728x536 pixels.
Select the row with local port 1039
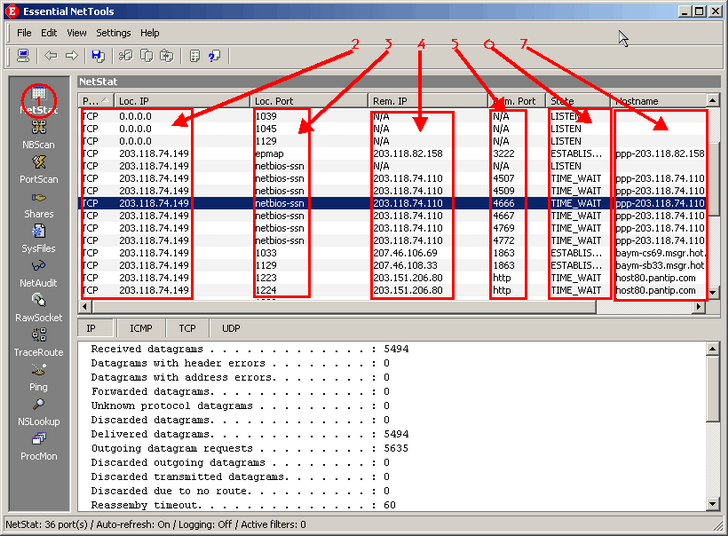393,117
